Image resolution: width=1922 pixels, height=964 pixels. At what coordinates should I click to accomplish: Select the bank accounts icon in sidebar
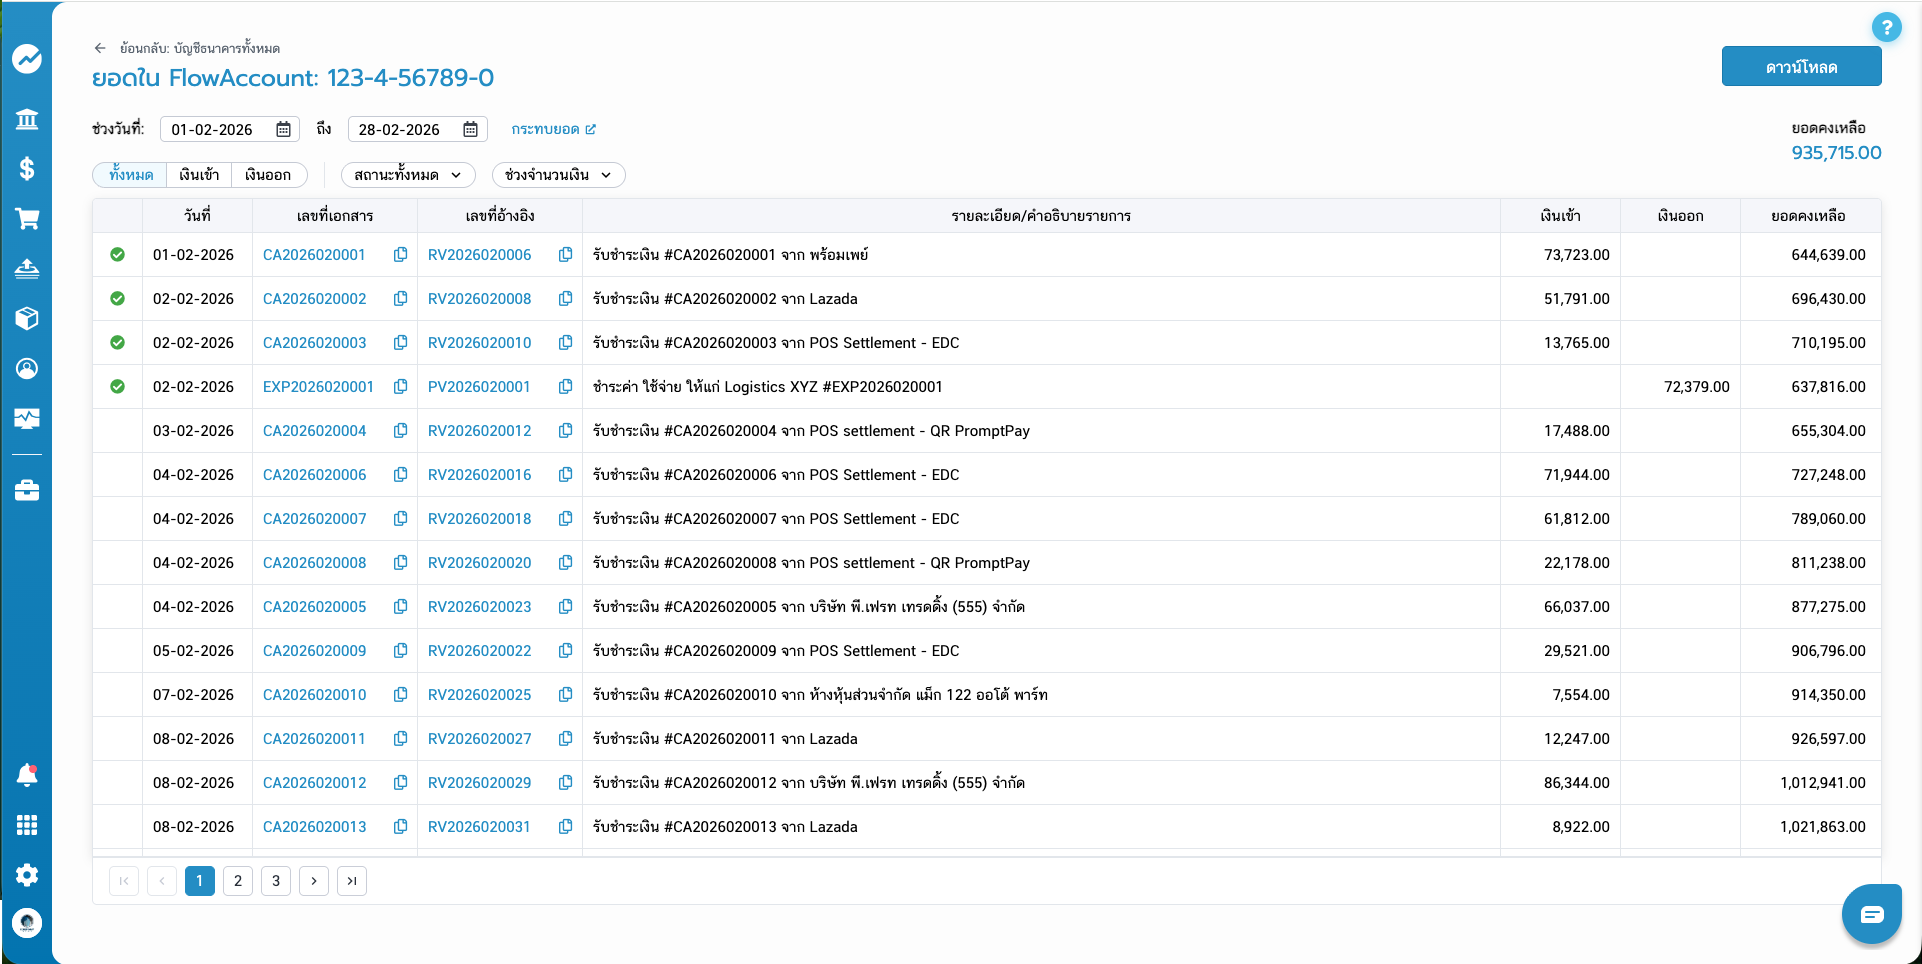[27, 118]
